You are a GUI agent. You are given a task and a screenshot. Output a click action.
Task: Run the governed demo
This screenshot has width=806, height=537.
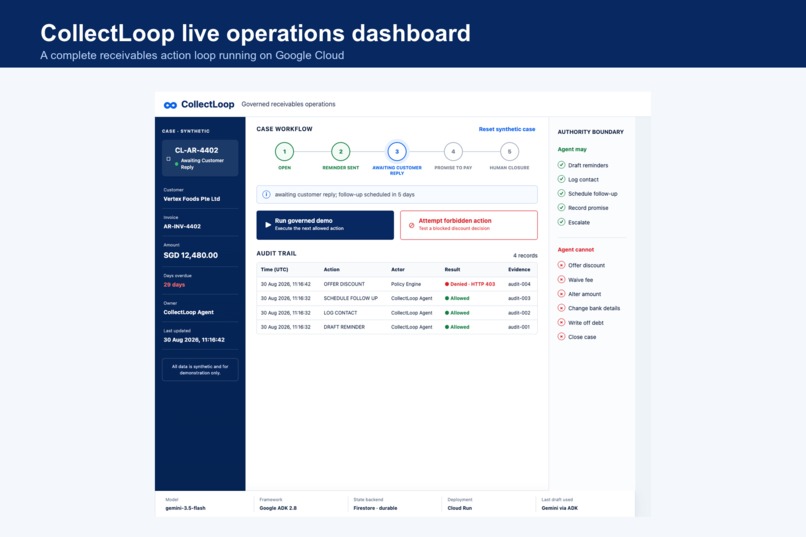tap(325, 225)
